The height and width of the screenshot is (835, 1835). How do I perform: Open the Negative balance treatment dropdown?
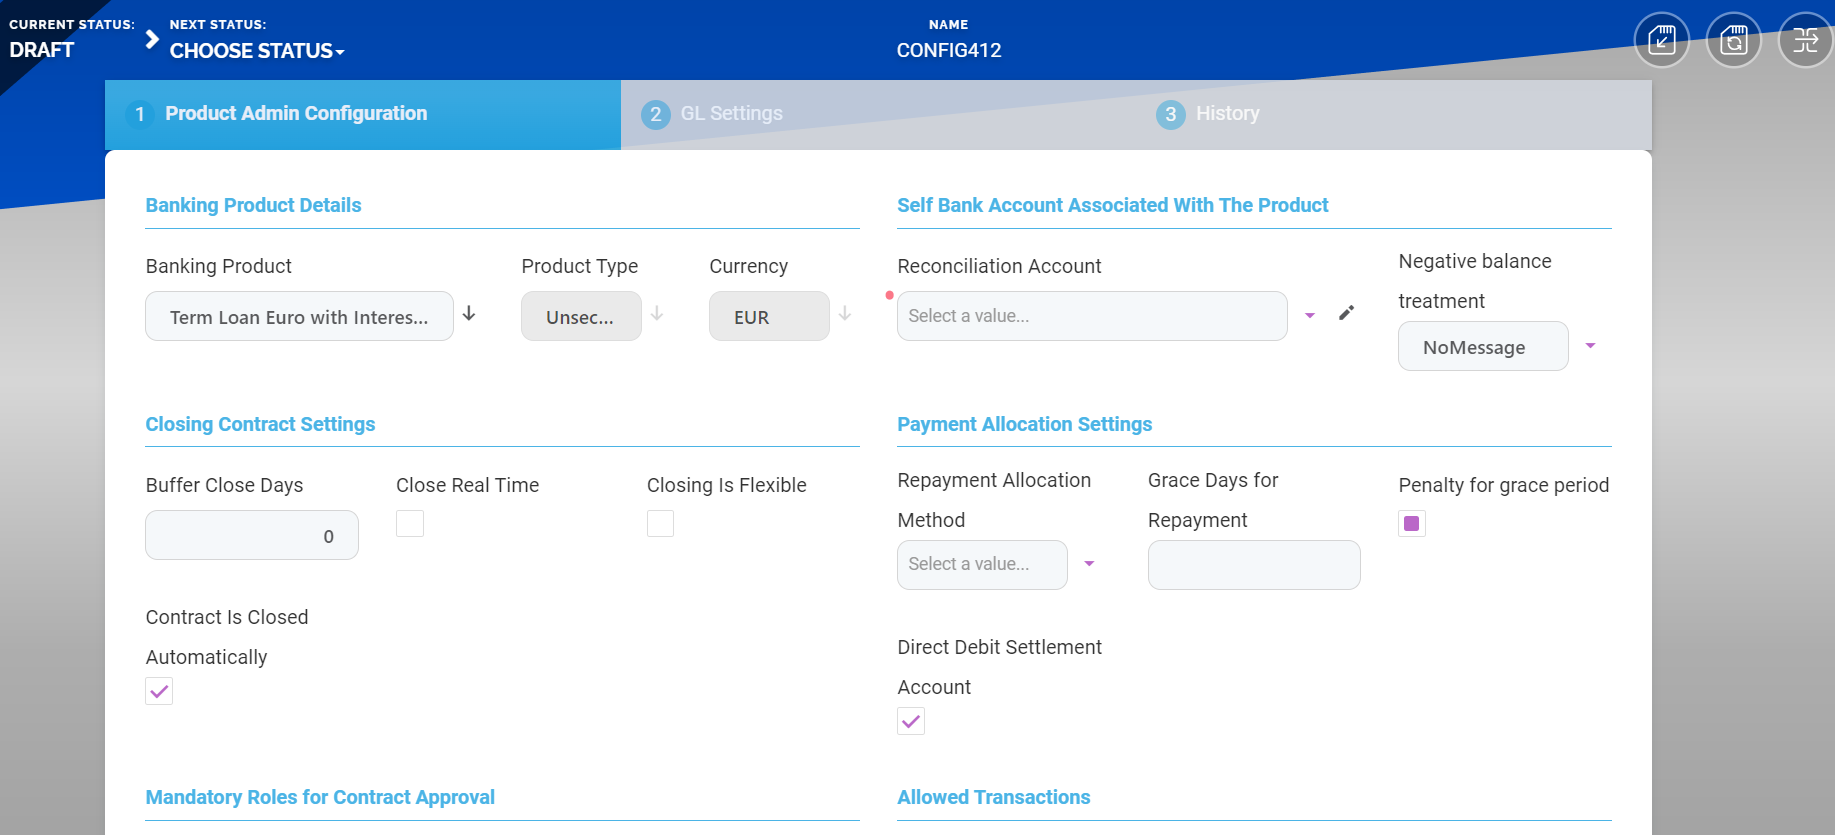(1590, 346)
